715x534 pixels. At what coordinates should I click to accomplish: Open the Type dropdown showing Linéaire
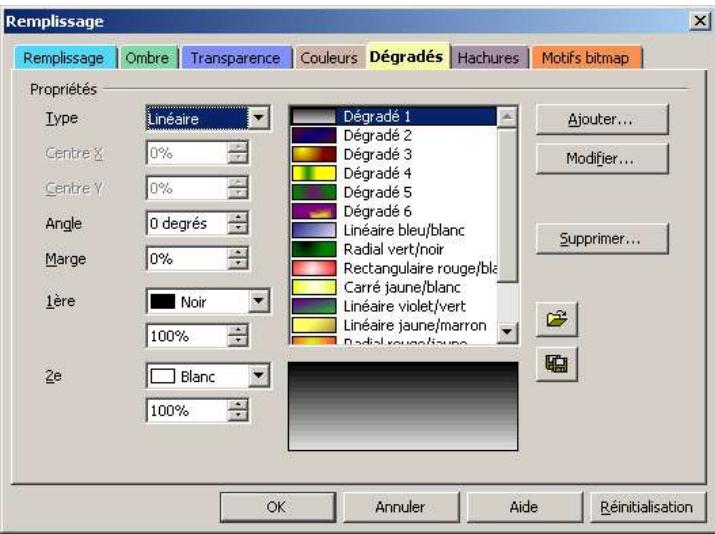point(259,118)
